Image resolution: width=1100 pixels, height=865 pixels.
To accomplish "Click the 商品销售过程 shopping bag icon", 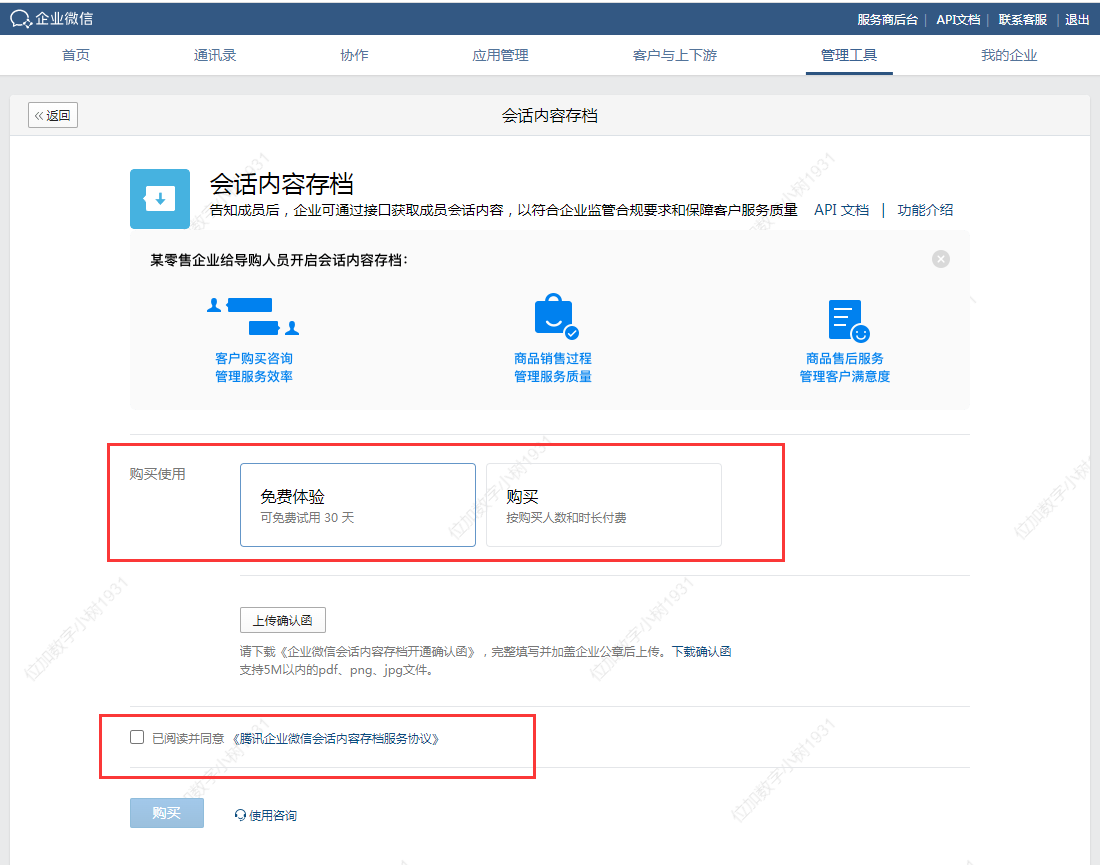I will point(556,316).
